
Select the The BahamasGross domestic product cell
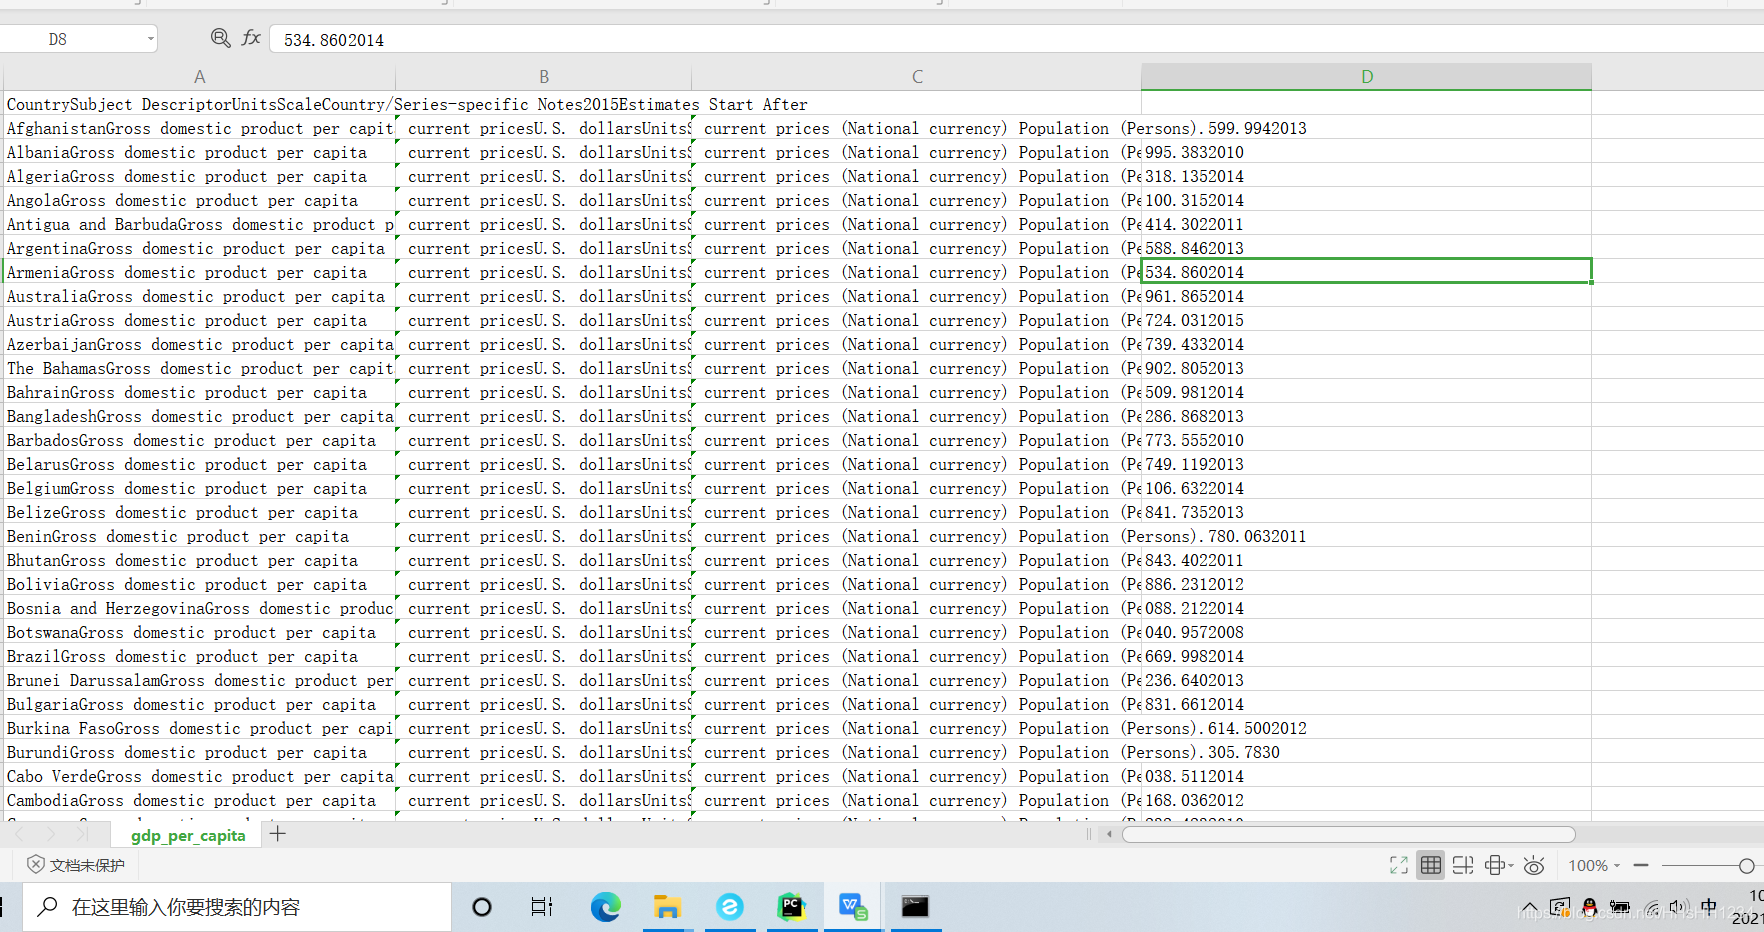click(200, 368)
